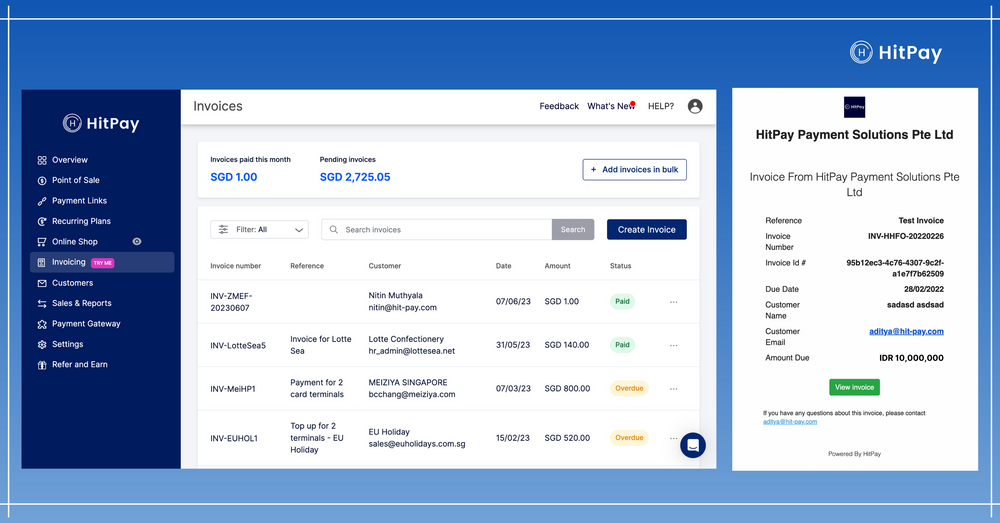The width and height of the screenshot is (1000, 523).
Task: Click the Refer and Earn gift icon
Action: (x=42, y=365)
